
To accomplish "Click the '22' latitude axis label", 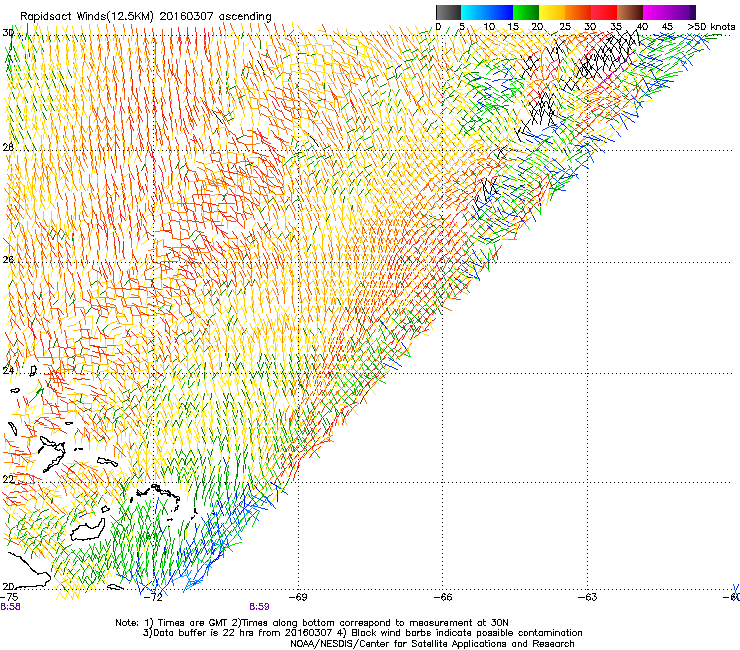I will tap(8, 479).
